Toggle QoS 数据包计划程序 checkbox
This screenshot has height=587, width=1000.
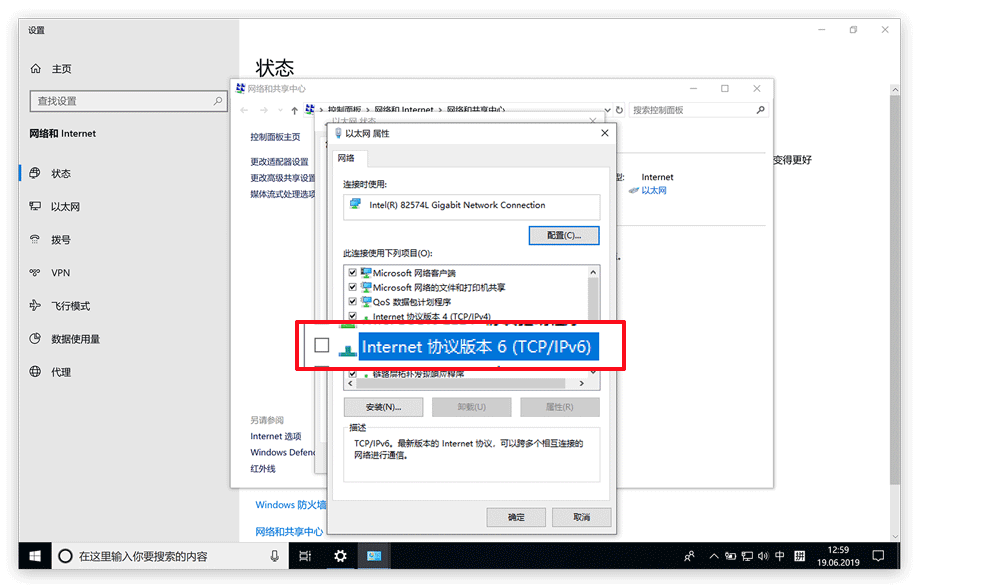coord(352,301)
